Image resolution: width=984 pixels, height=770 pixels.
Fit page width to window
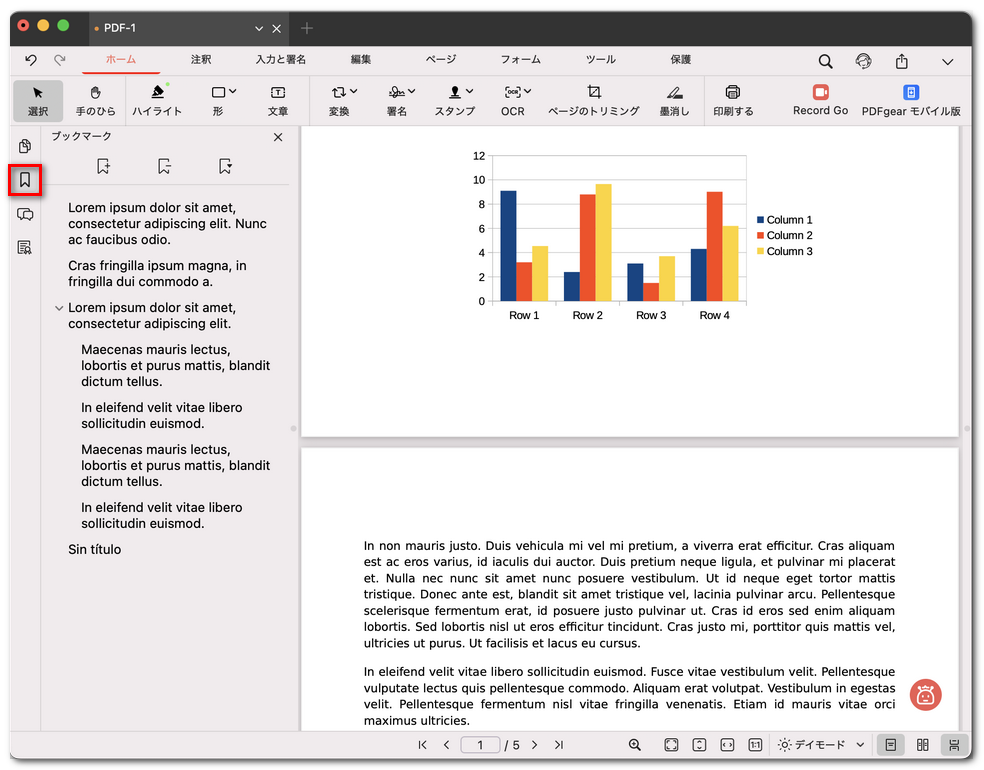coord(727,745)
